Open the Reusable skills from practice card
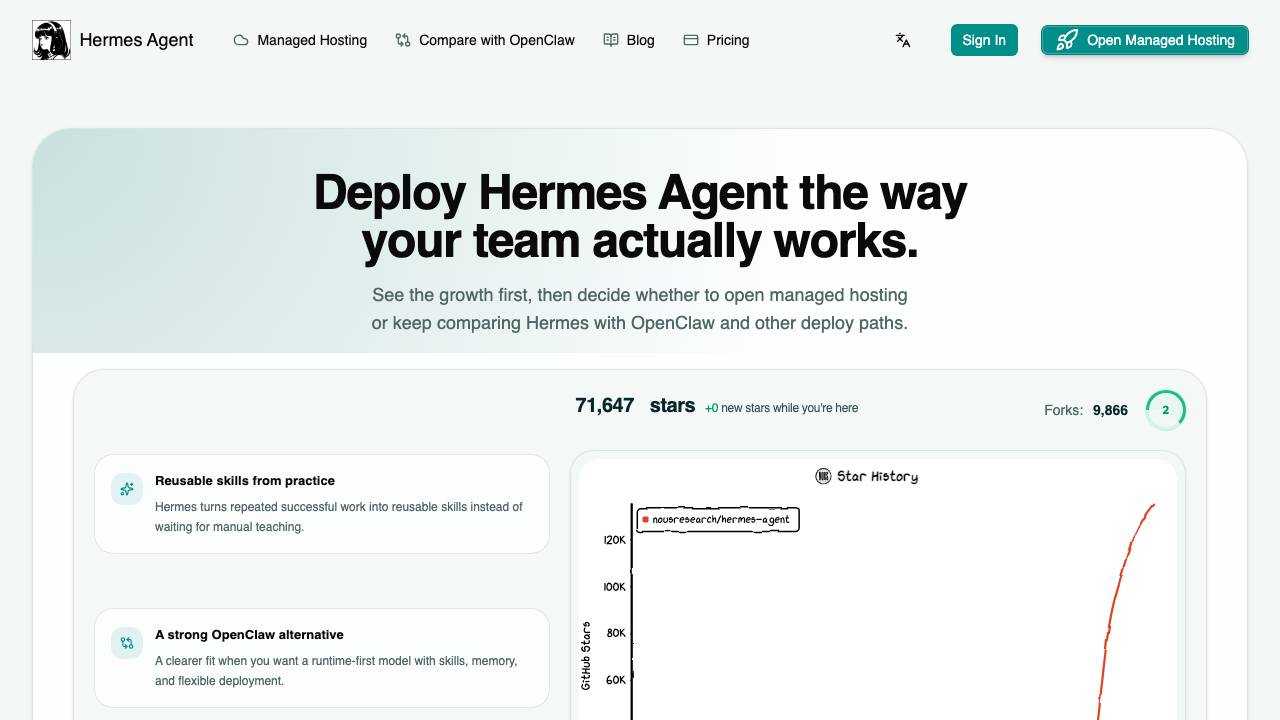 [322, 504]
